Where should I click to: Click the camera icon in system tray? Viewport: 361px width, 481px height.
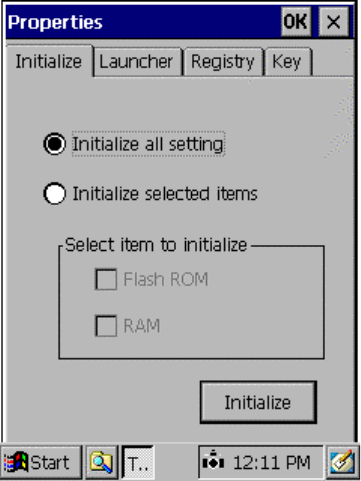[213, 460]
